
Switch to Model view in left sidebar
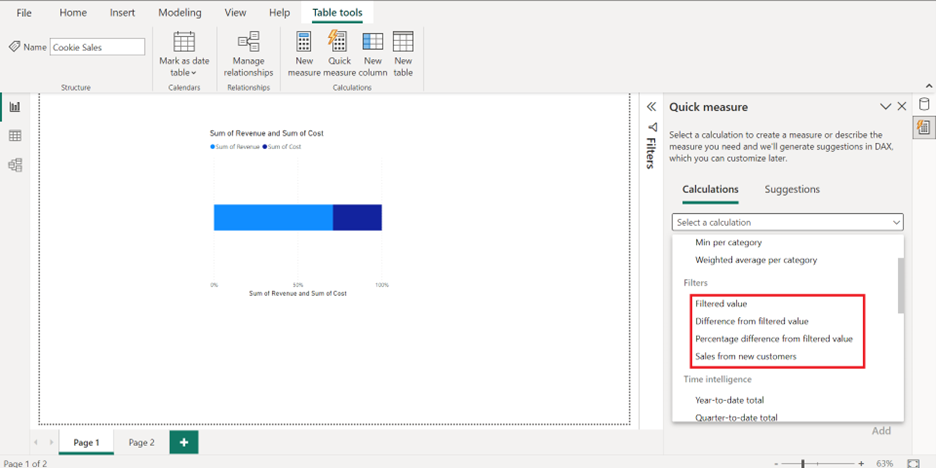[x=15, y=165]
